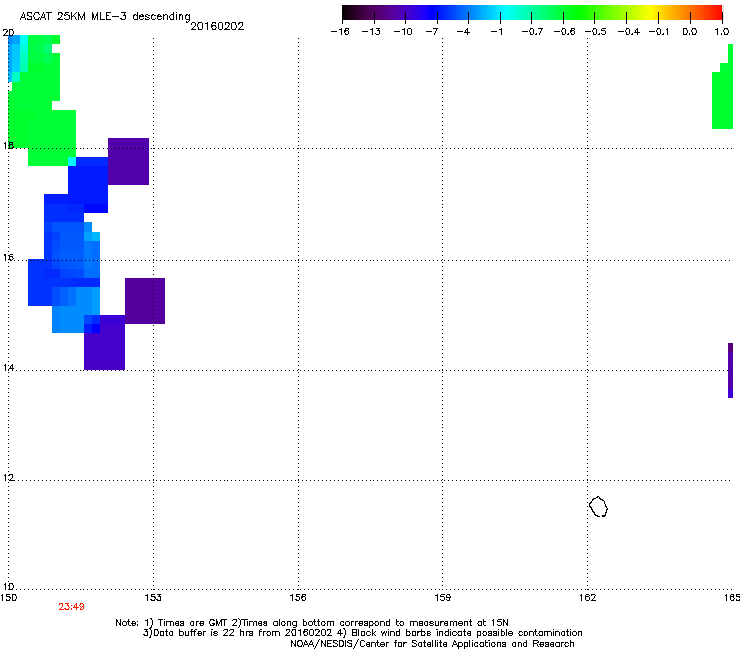The height and width of the screenshot is (650, 740).
Task: Click the colorbar label -7
Action: pyautogui.click(x=432, y=32)
